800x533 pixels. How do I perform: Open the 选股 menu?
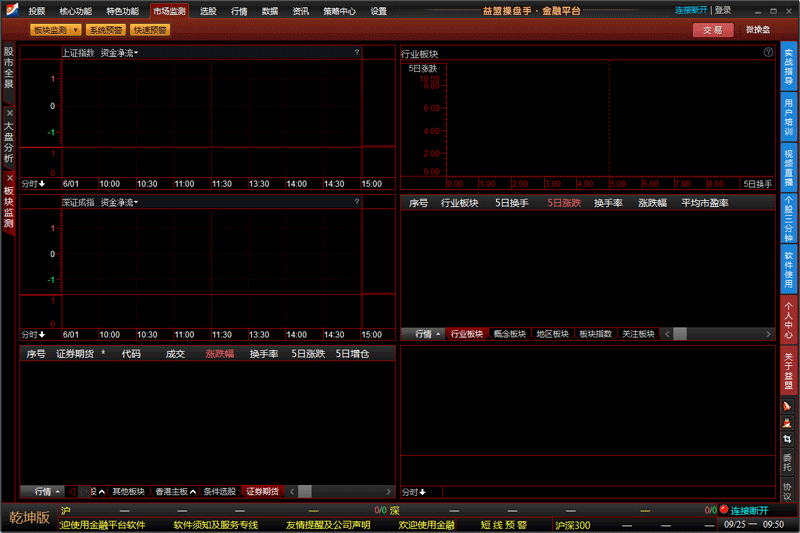[x=208, y=11]
